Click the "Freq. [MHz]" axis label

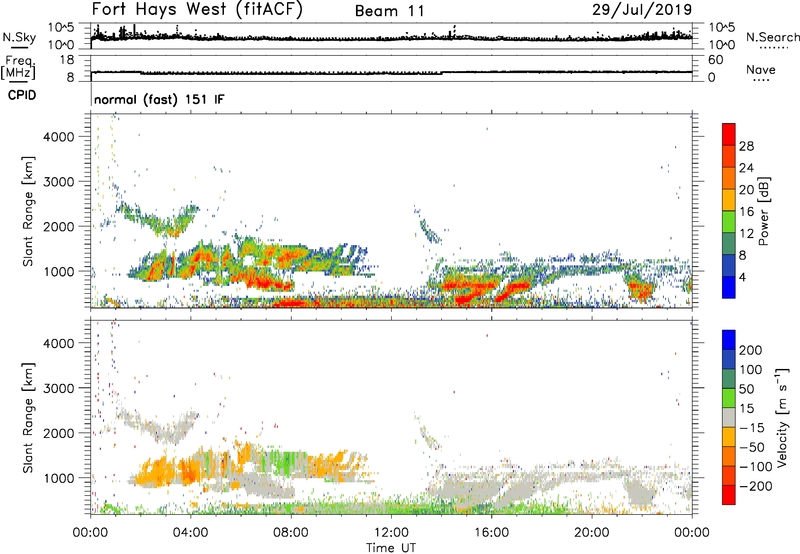click(x=18, y=68)
